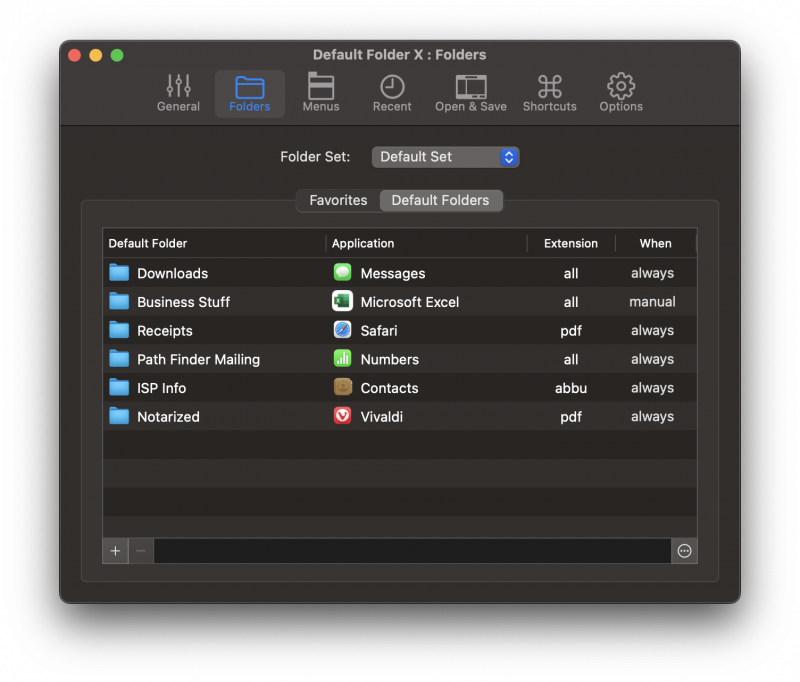The height and width of the screenshot is (682, 800).
Task: Click the Contacts application name
Action: [389, 388]
